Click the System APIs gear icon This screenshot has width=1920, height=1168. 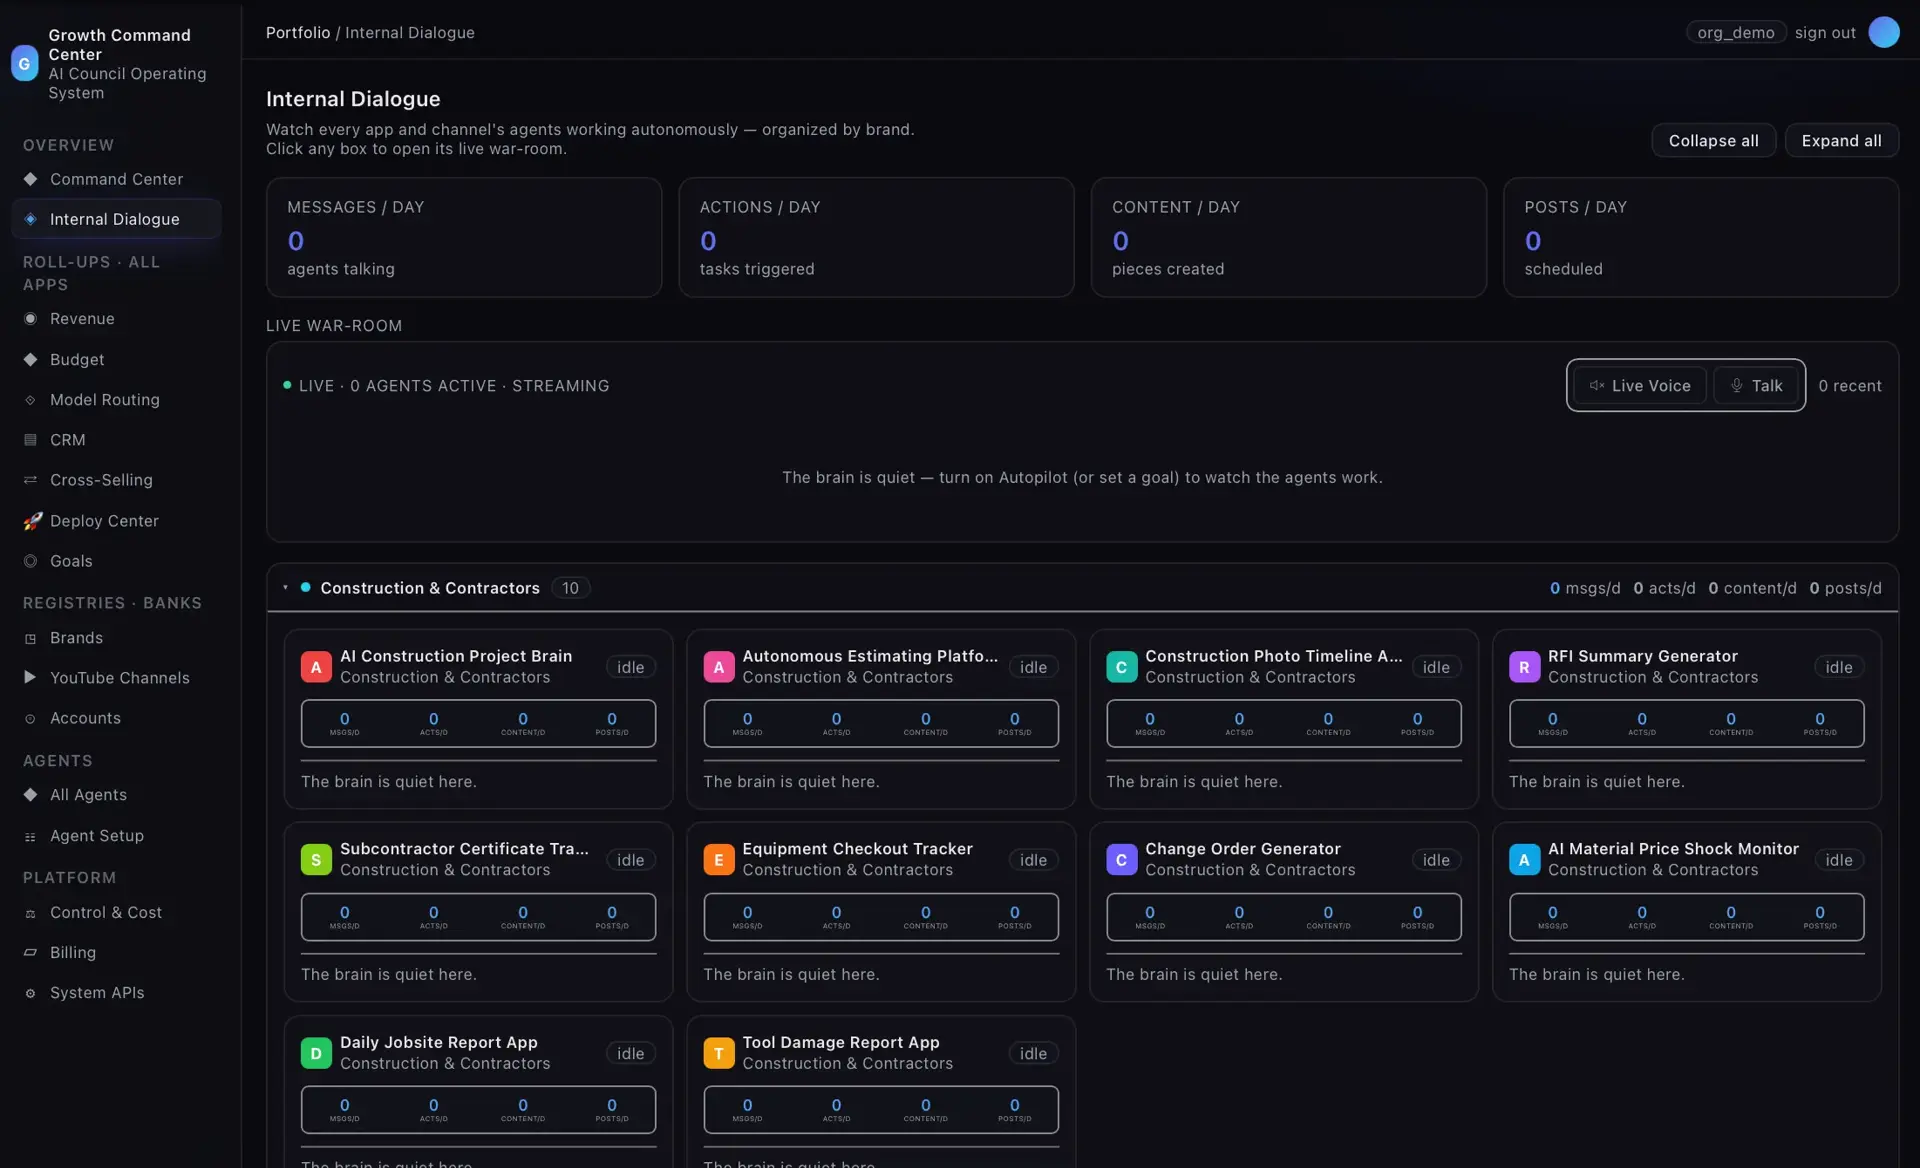coord(30,993)
